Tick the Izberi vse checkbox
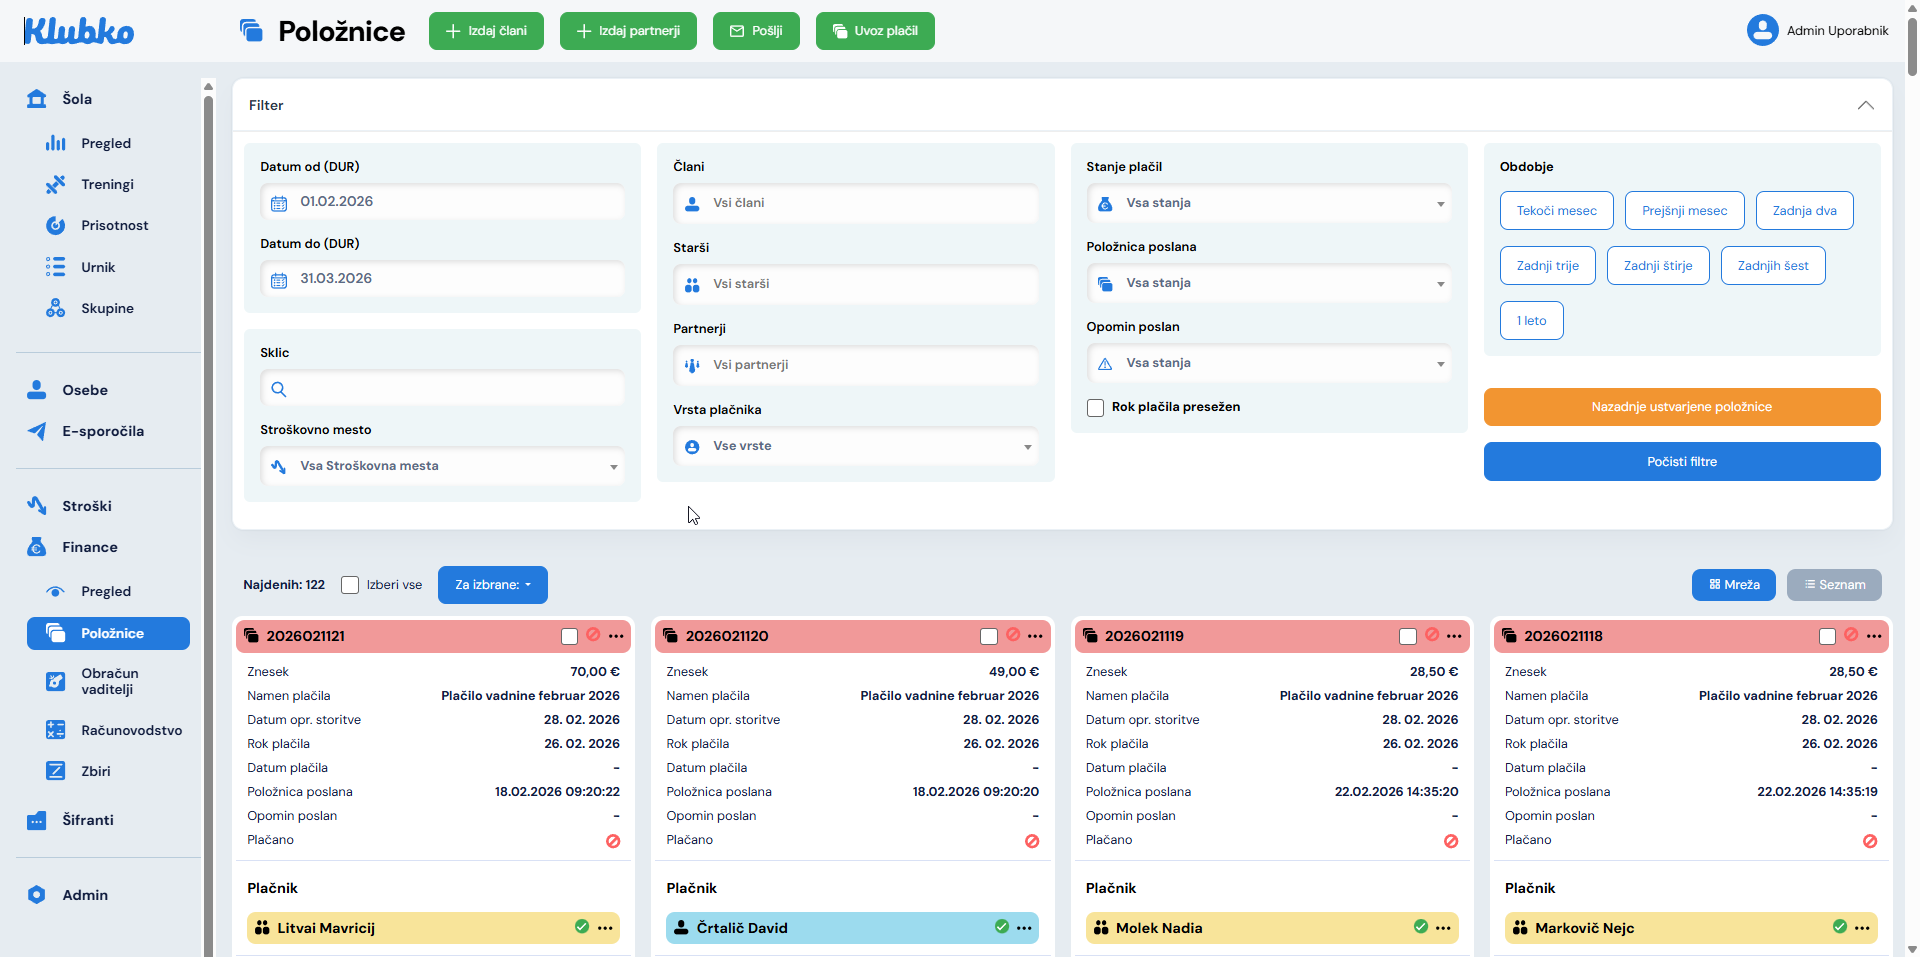Image resolution: width=1920 pixels, height=957 pixels. coord(350,585)
